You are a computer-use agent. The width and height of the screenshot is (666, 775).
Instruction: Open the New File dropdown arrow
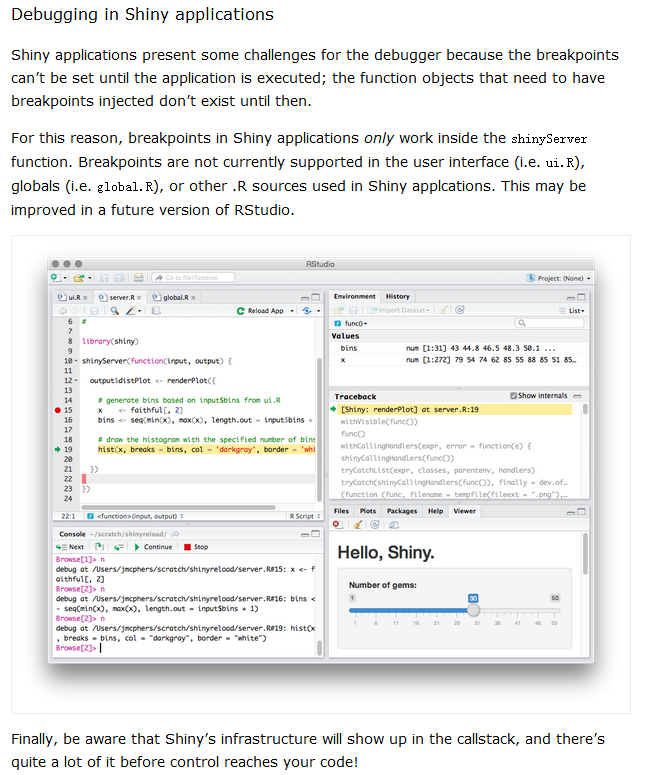tap(65, 278)
